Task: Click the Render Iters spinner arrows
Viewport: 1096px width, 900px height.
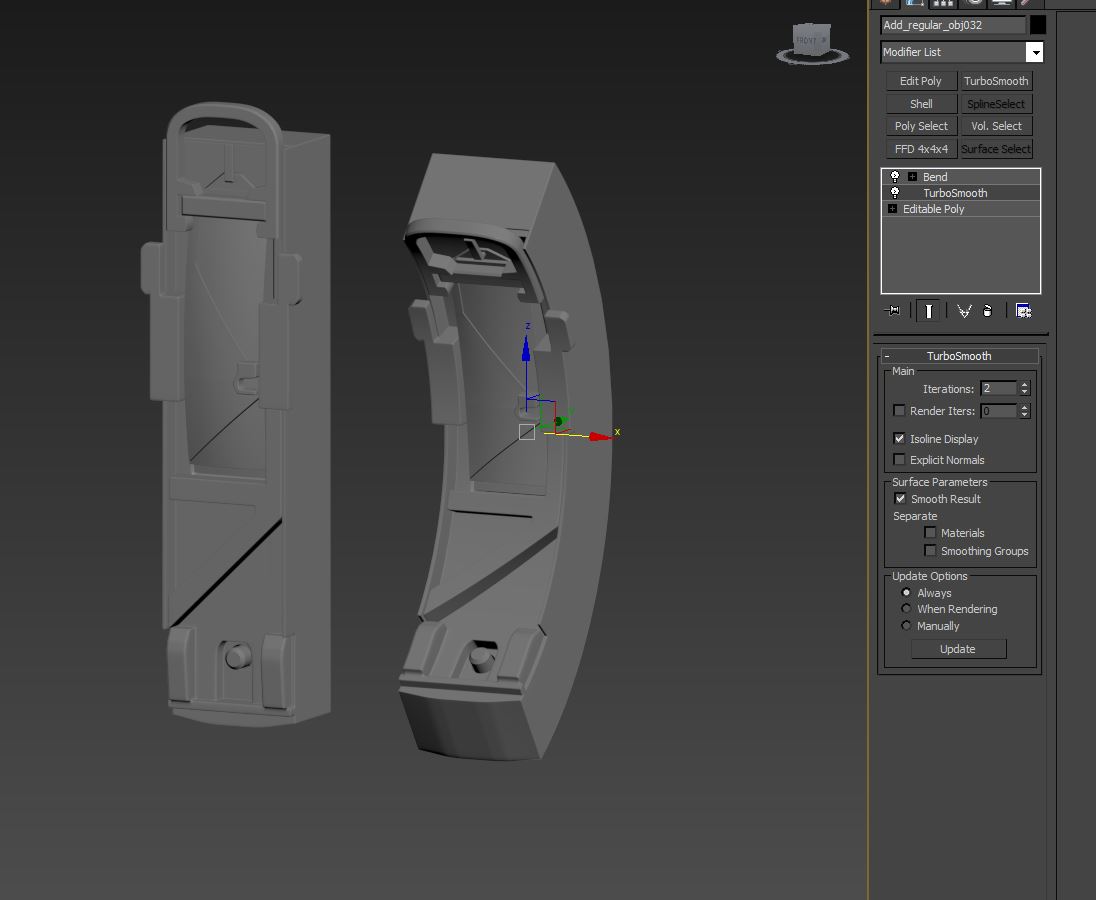Action: 1025,411
